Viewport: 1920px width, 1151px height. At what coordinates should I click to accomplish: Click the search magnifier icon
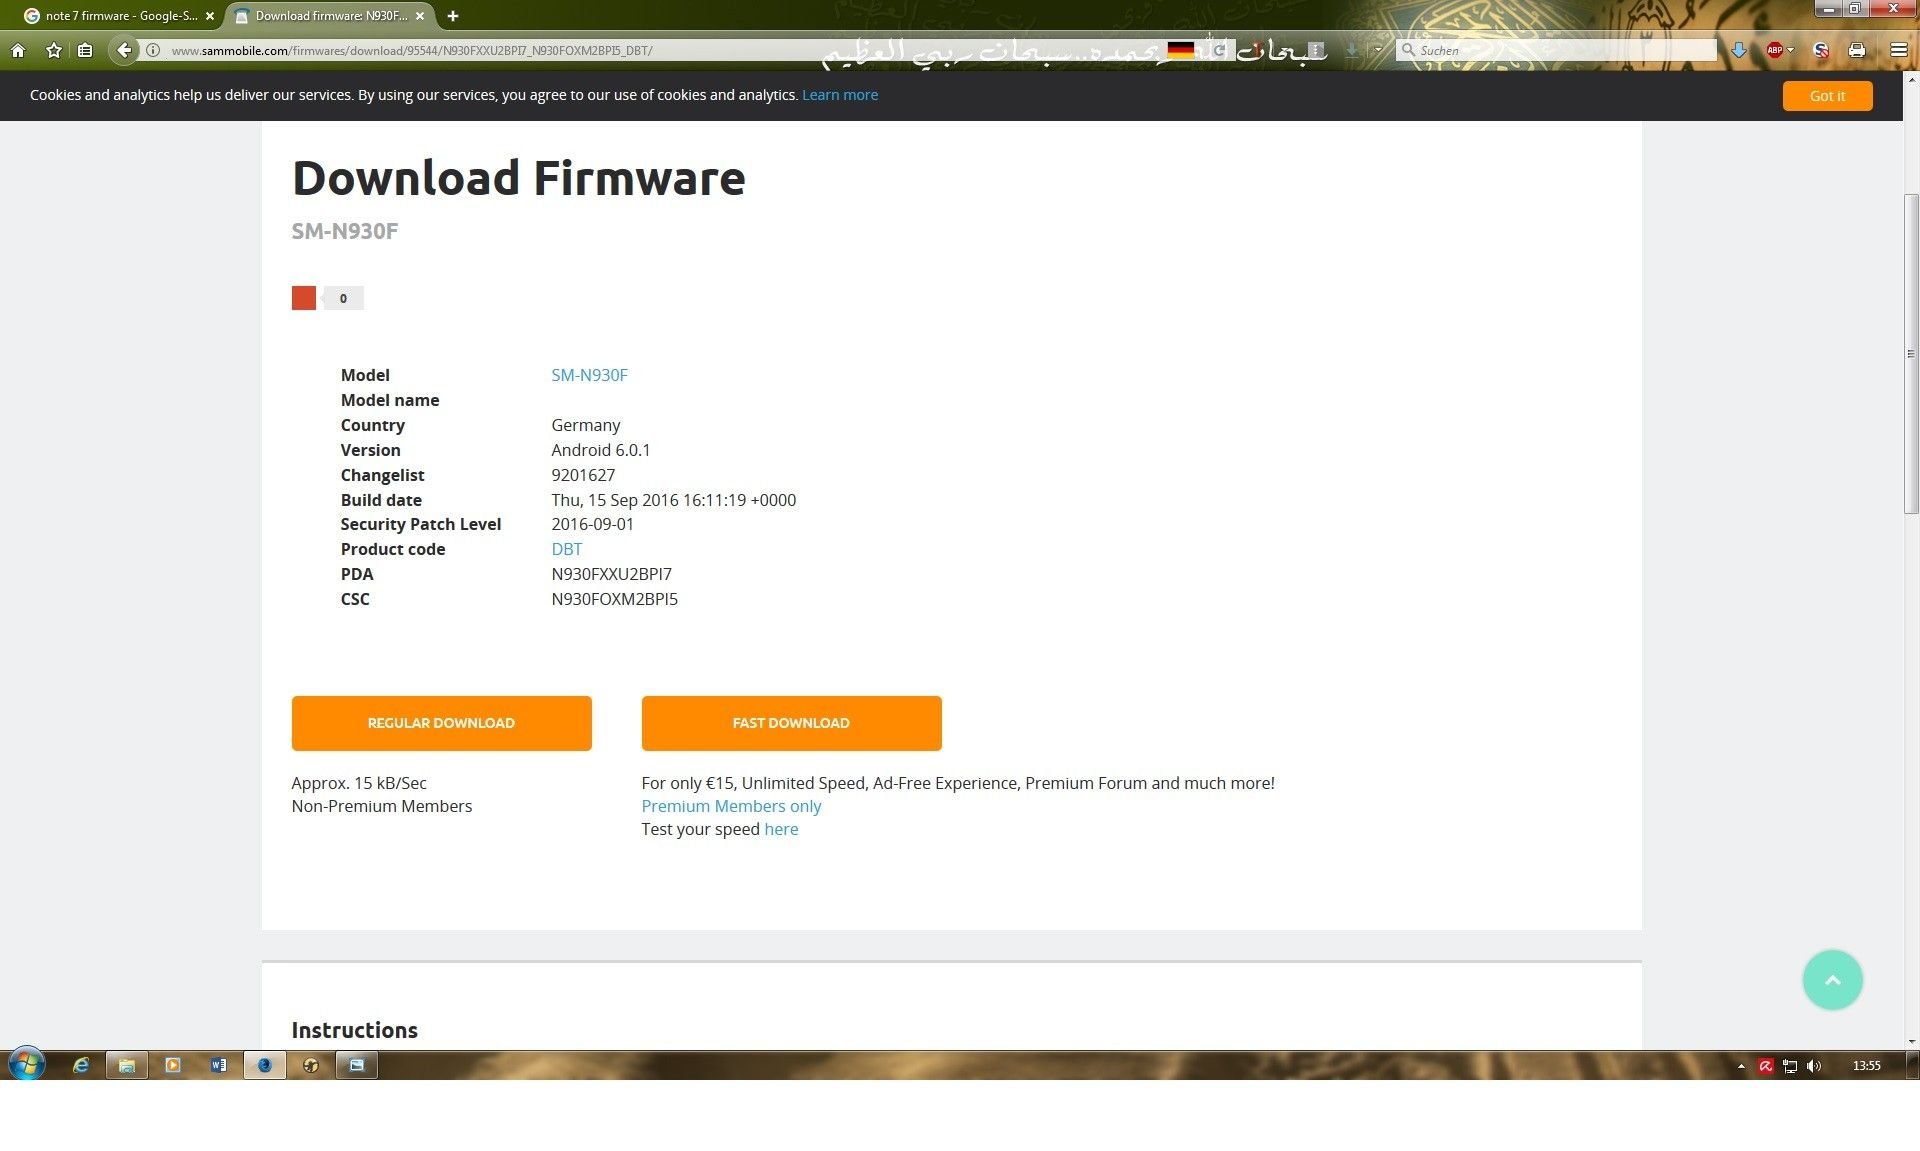[1408, 50]
